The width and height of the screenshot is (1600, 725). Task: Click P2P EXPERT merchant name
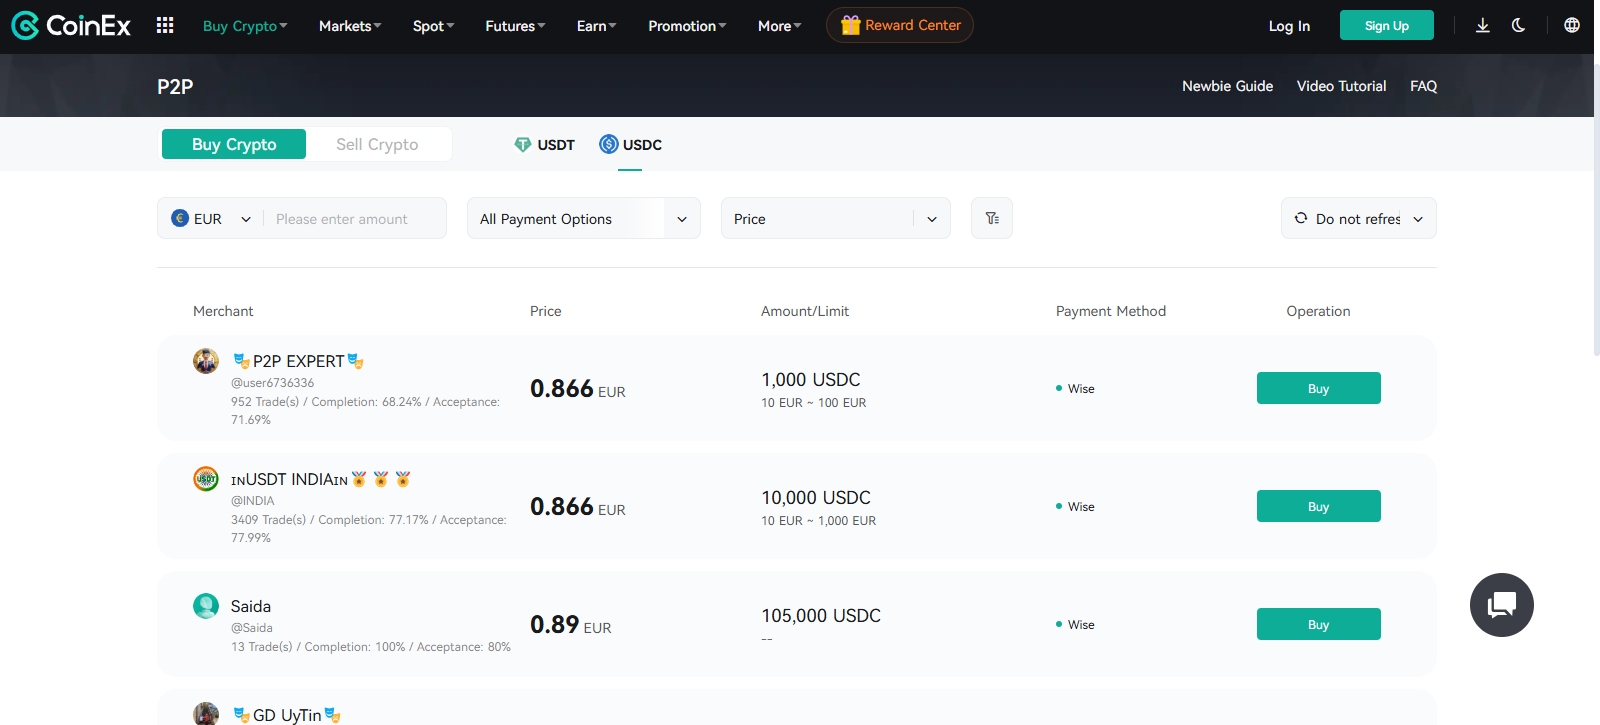point(298,361)
